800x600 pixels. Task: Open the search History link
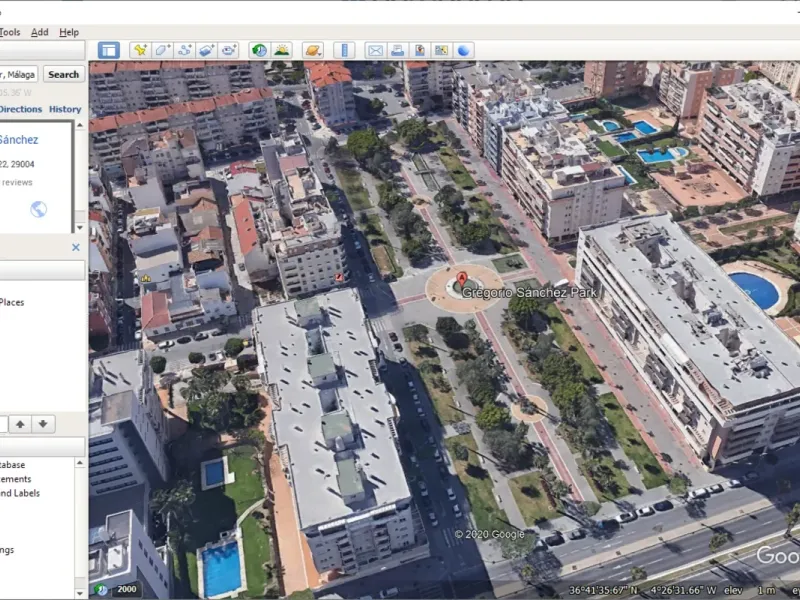click(65, 109)
